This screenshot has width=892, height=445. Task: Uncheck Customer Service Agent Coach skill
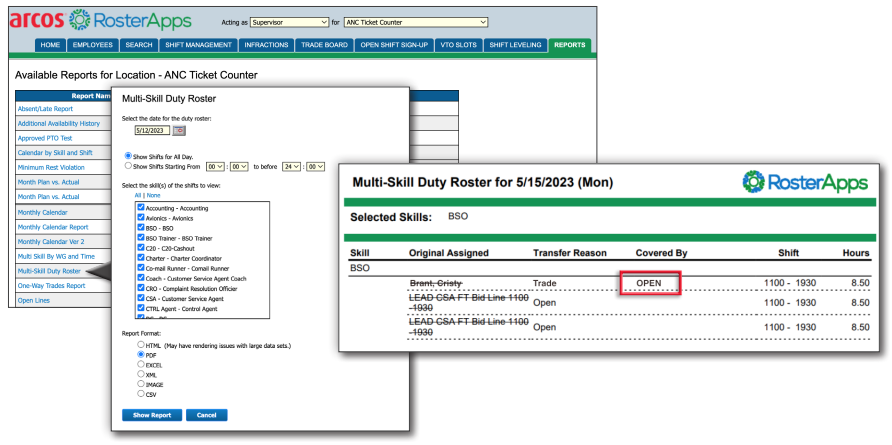pyautogui.click(x=141, y=278)
